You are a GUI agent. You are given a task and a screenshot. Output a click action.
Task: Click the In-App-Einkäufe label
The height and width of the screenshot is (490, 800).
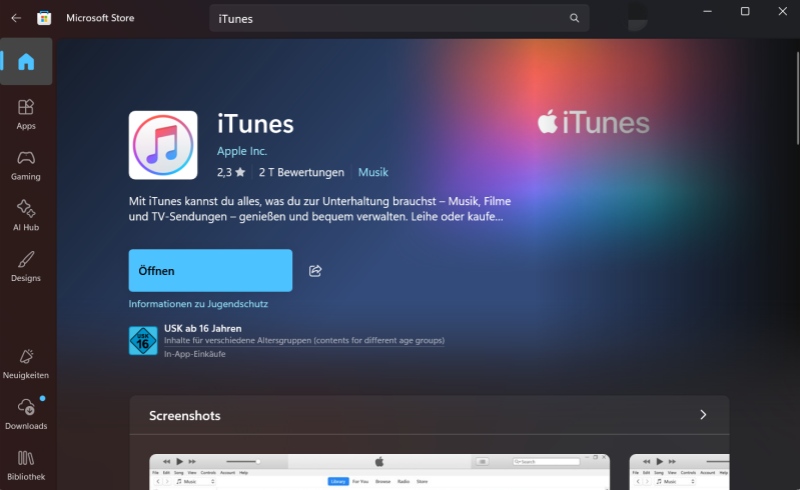point(194,354)
